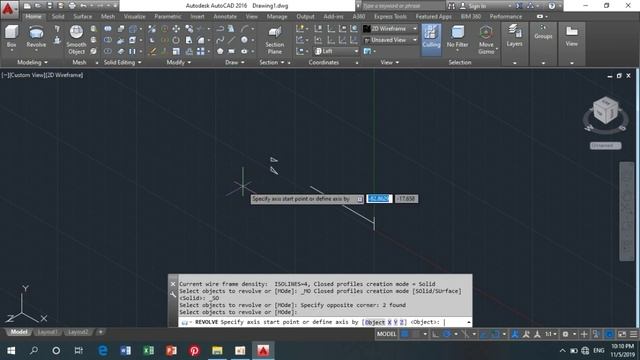Expand the Modify panel
640x360 pixels.
tap(179, 62)
